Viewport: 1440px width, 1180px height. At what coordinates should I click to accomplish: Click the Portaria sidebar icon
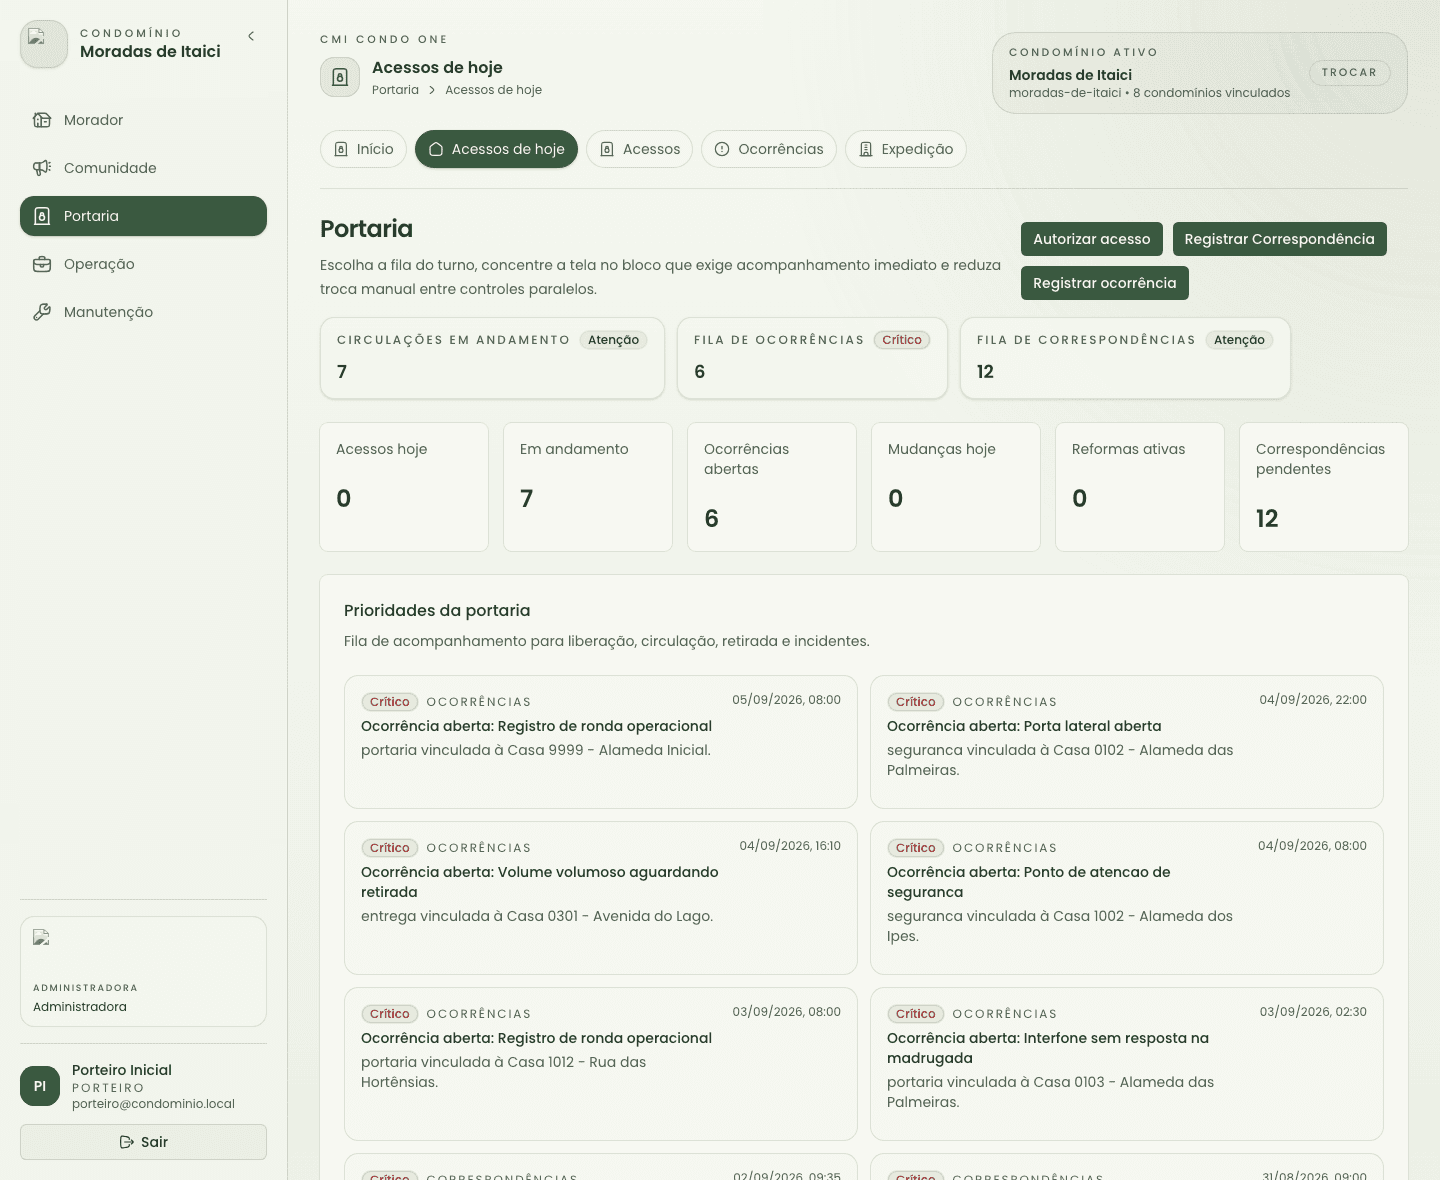tap(42, 216)
